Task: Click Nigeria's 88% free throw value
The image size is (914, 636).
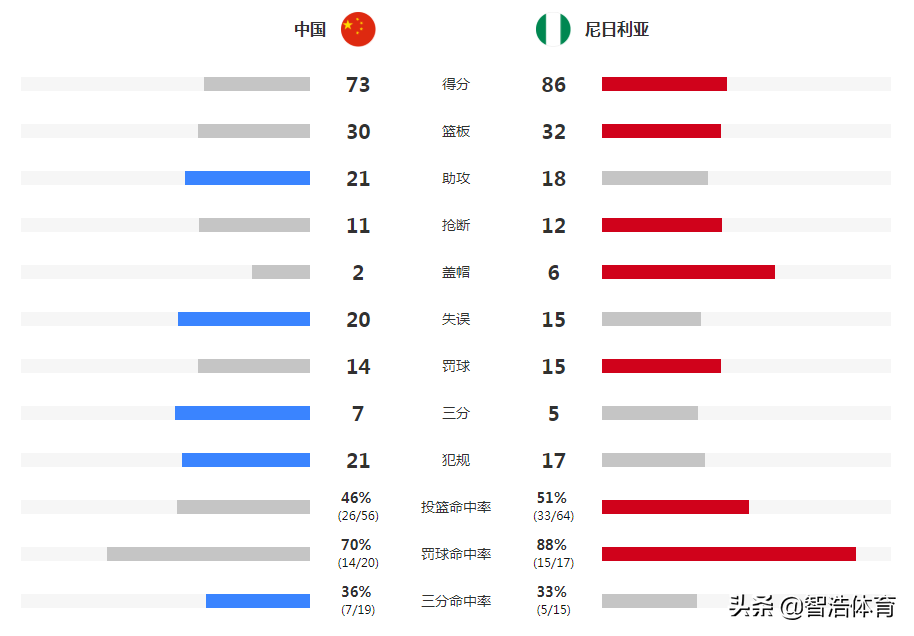Action: [551, 544]
